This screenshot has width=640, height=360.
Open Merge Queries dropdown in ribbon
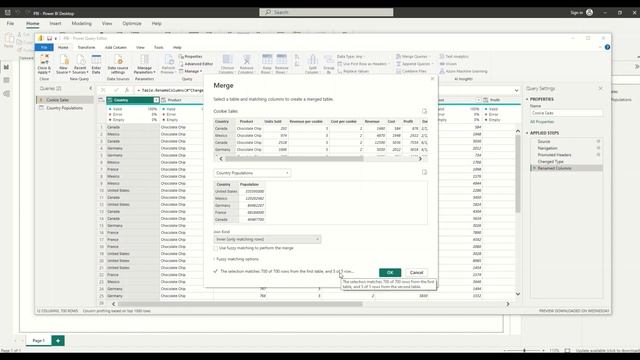(x=412, y=56)
